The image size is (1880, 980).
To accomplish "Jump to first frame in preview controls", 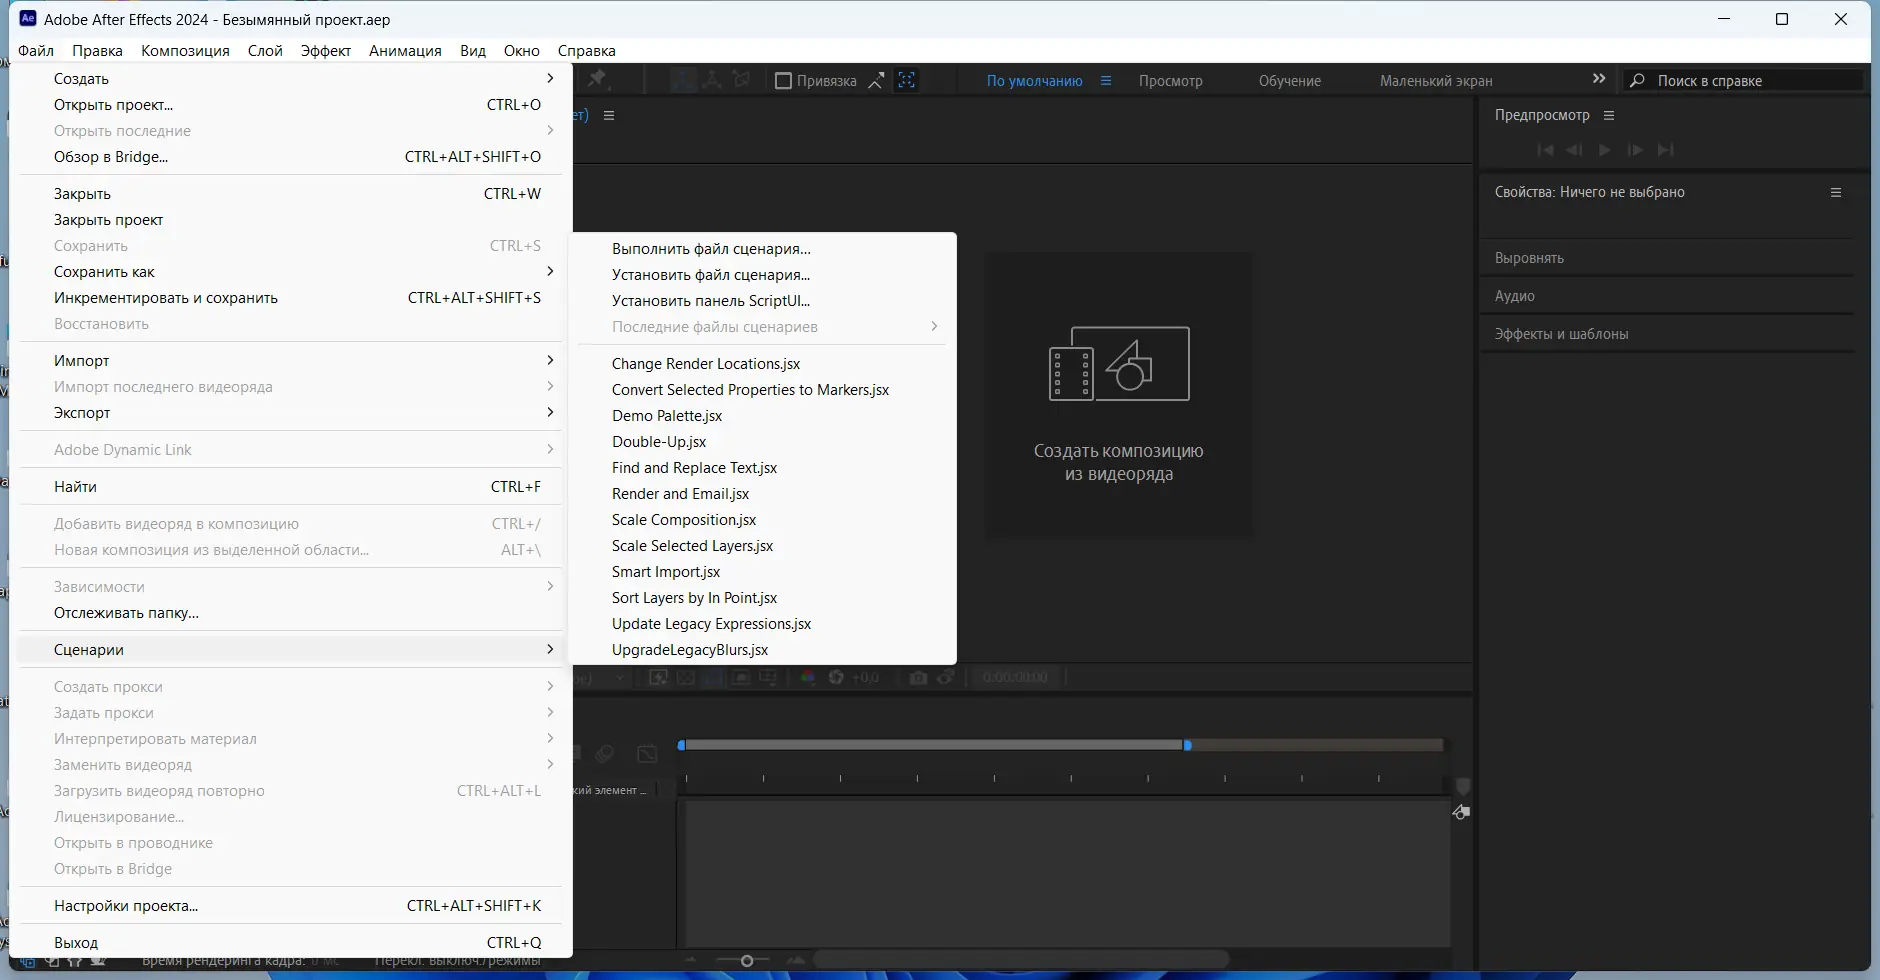I will click(x=1545, y=150).
